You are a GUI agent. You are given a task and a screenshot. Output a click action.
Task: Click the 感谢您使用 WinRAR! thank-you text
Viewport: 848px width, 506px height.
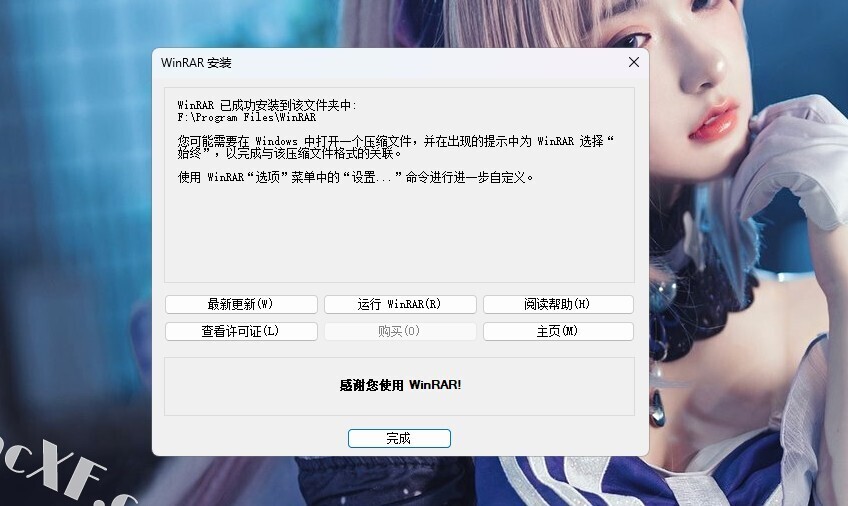400,385
